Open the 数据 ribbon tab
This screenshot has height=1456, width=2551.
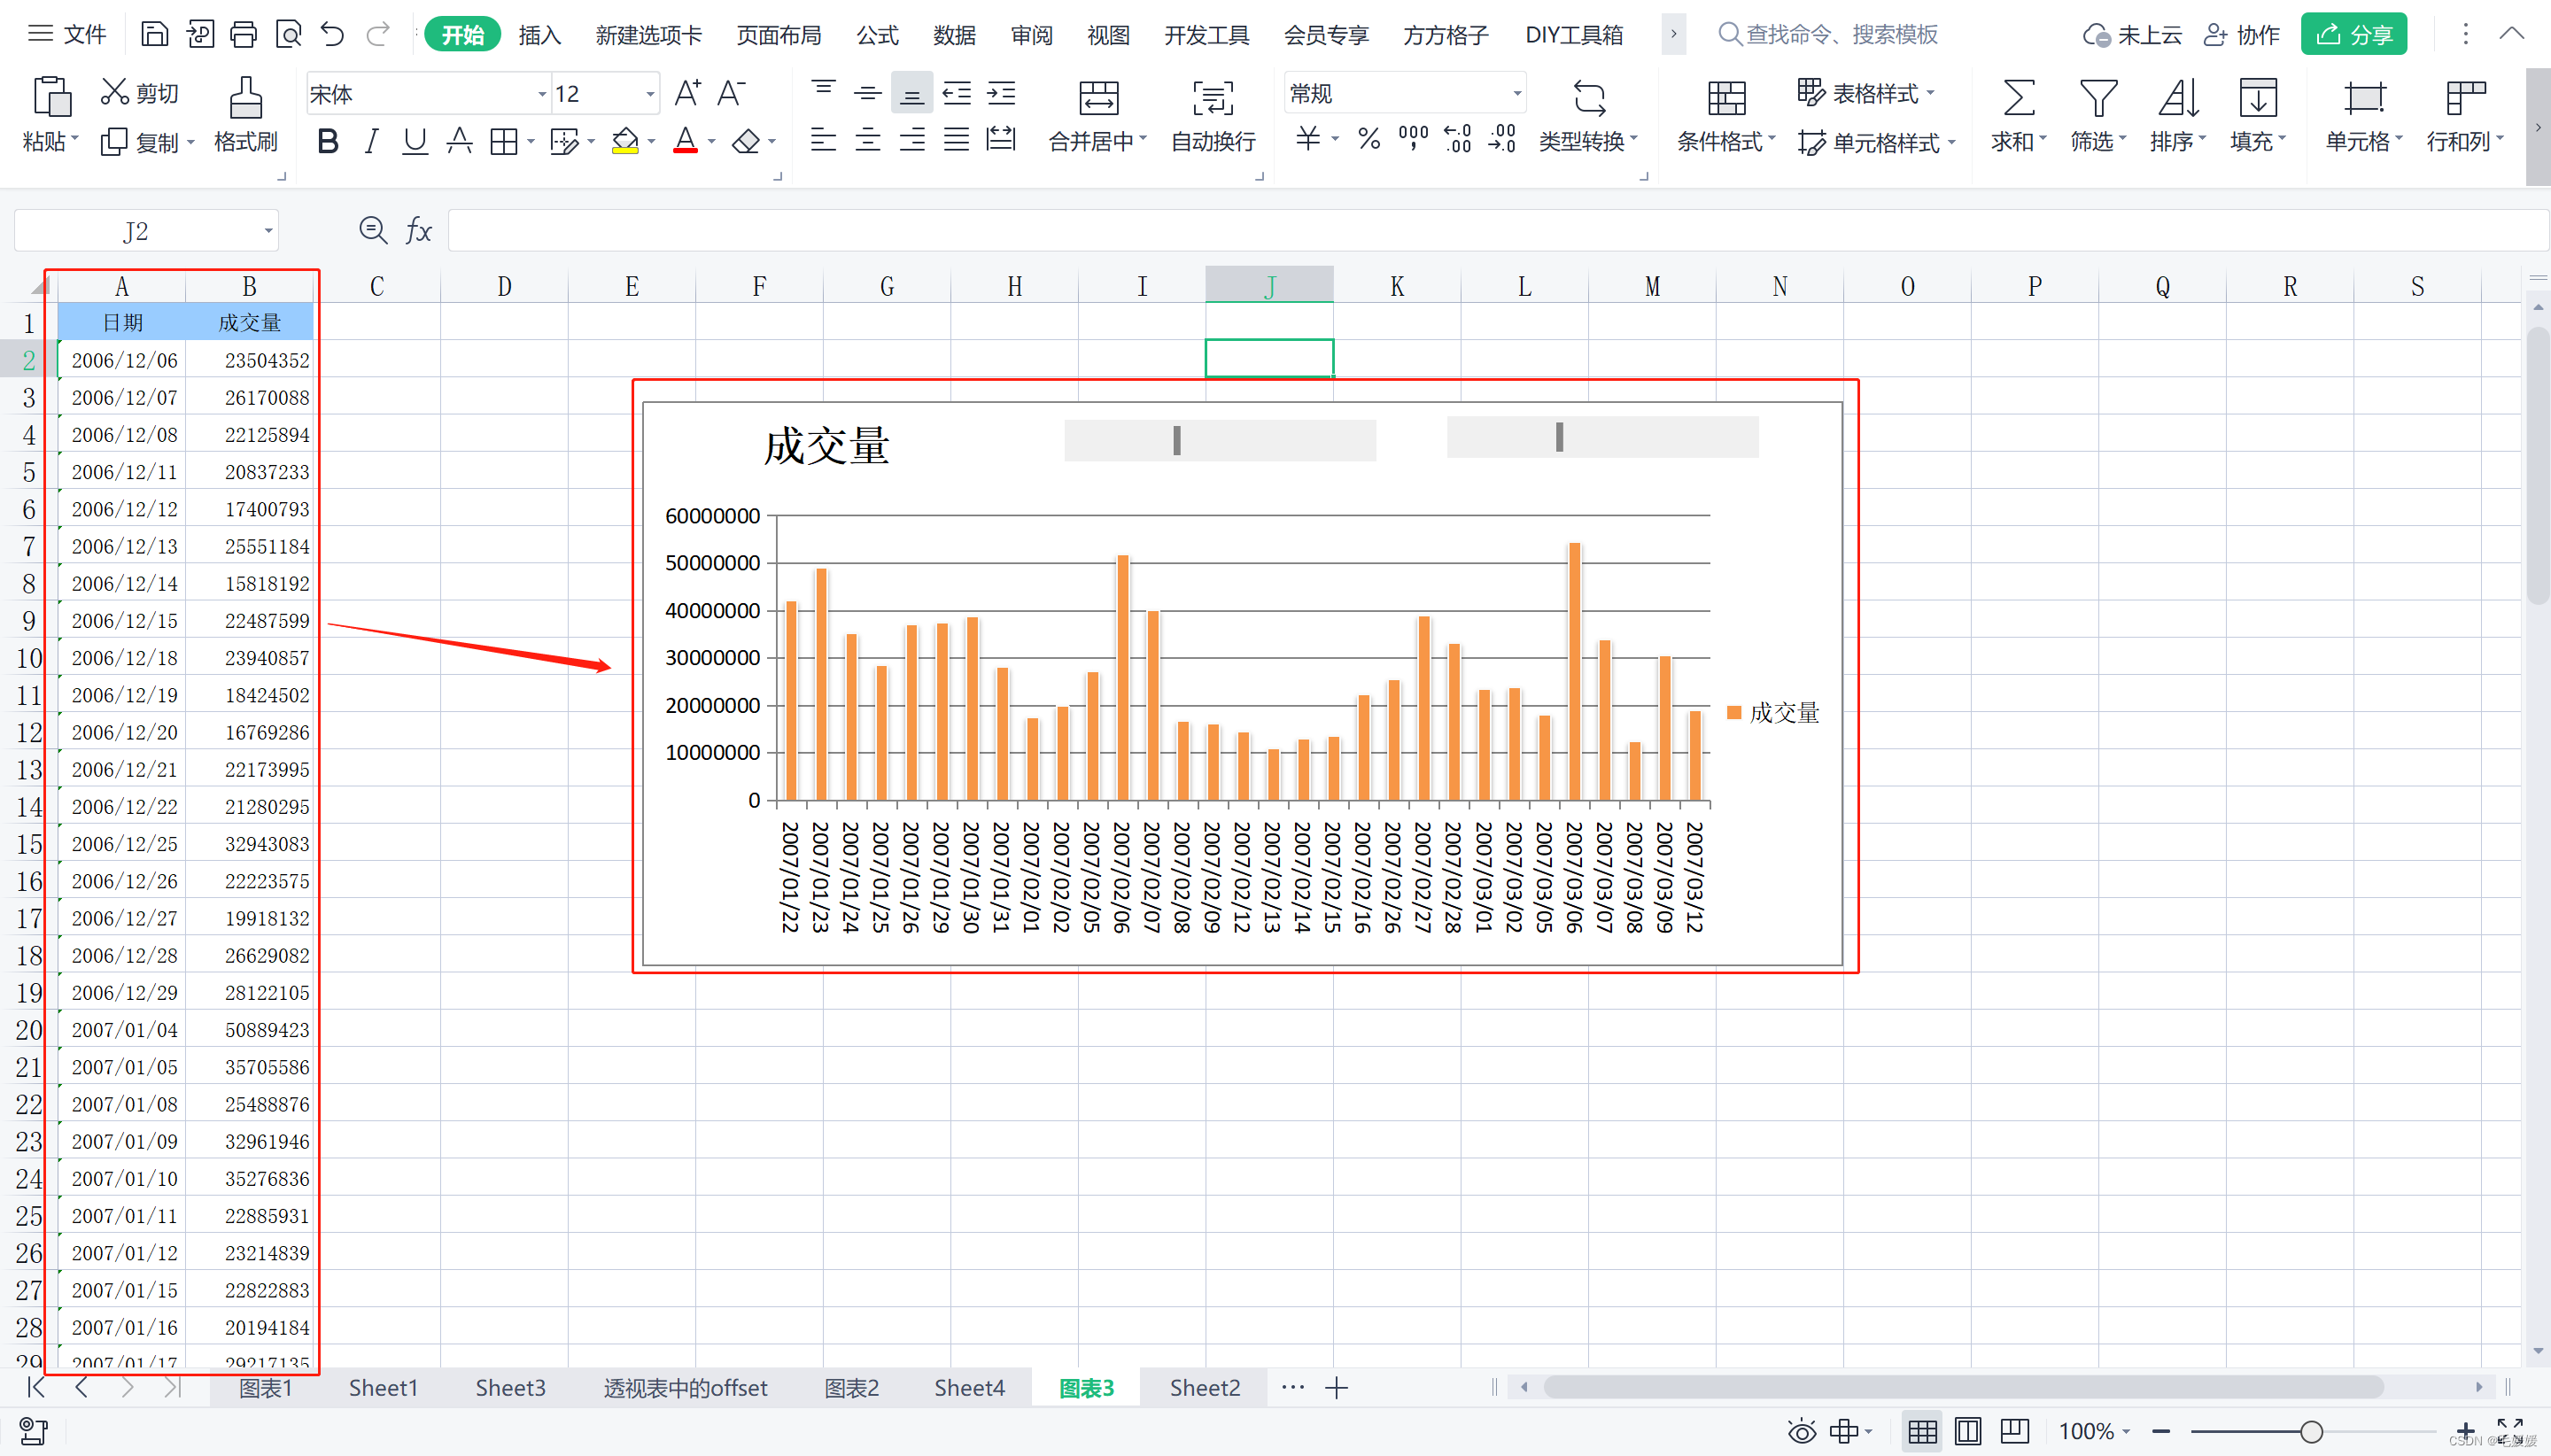pyautogui.click(x=955, y=35)
